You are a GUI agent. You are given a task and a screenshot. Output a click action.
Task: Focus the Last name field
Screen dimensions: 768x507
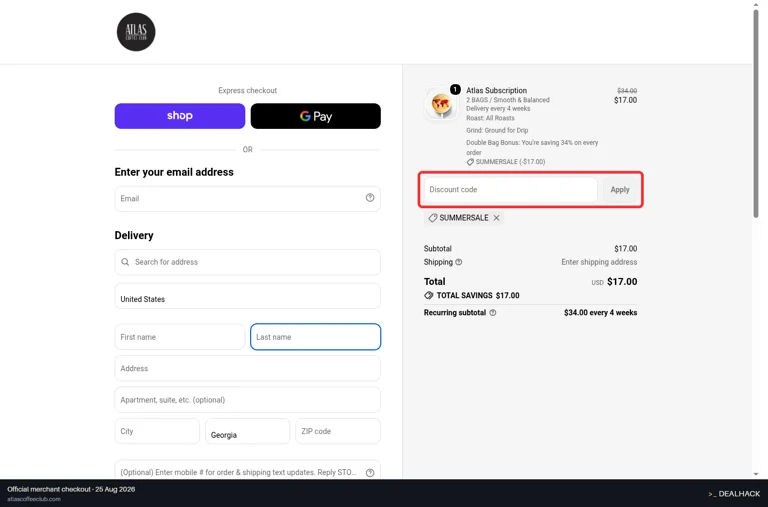click(315, 337)
